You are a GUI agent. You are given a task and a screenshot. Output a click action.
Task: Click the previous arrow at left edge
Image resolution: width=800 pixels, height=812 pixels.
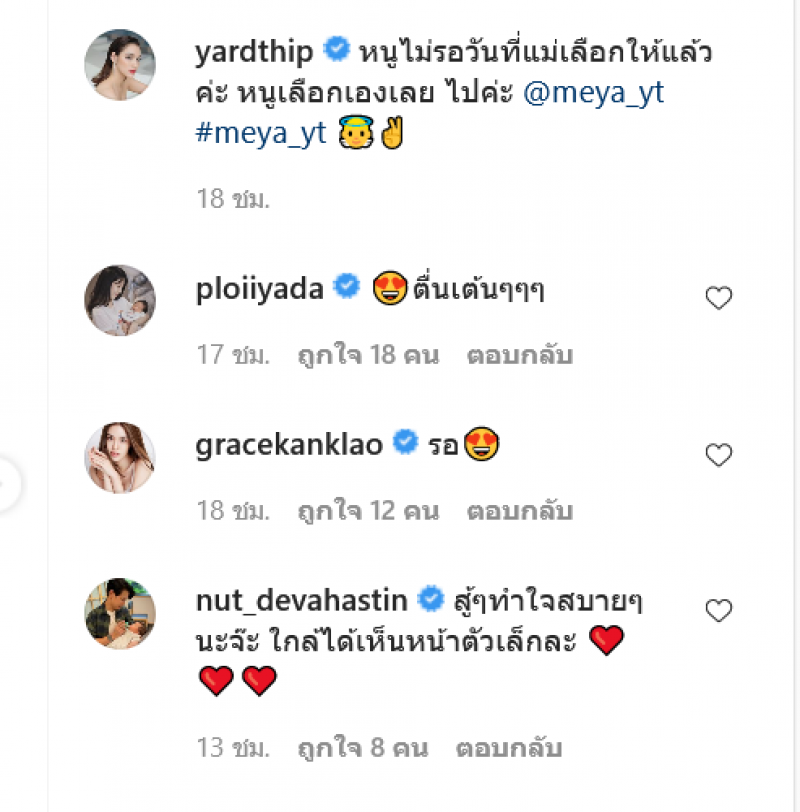[x=6, y=483]
